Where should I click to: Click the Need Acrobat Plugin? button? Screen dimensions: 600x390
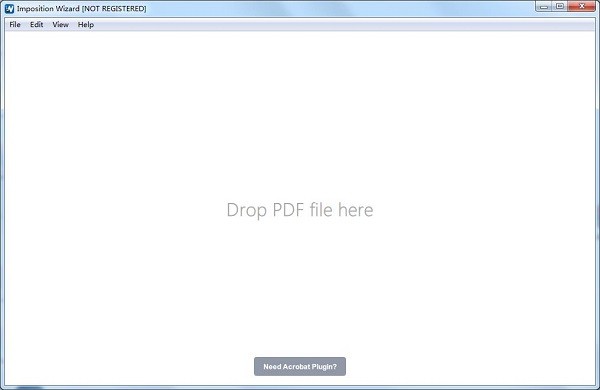[300, 367]
